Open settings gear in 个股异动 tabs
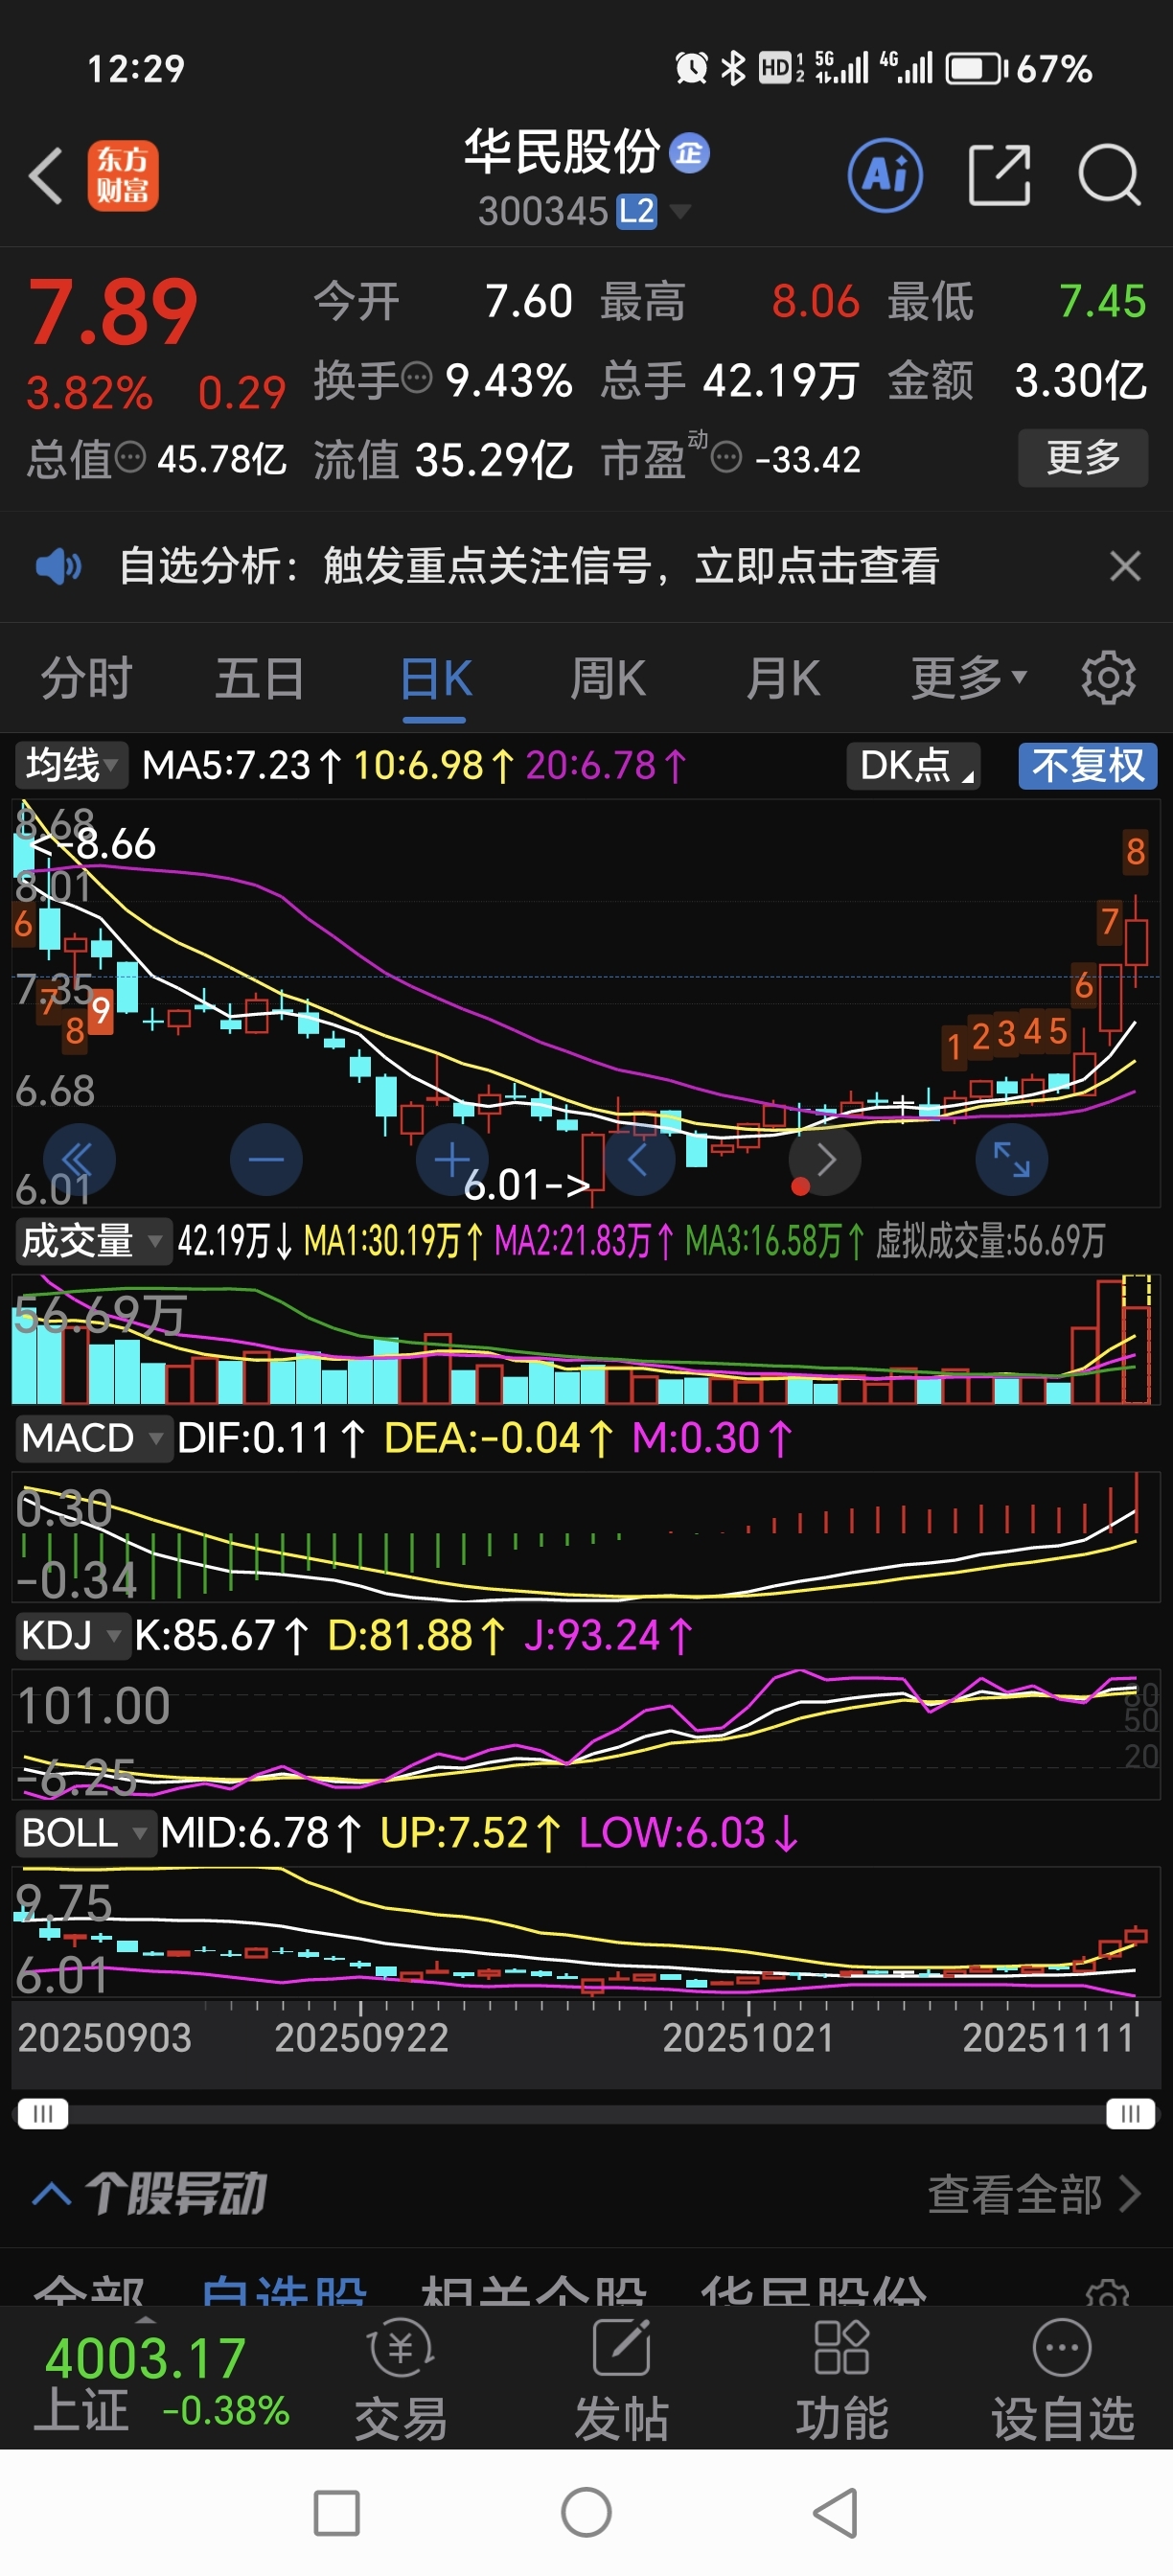Viewport: 1173px width, 2576px height. click(1108, 2294)
